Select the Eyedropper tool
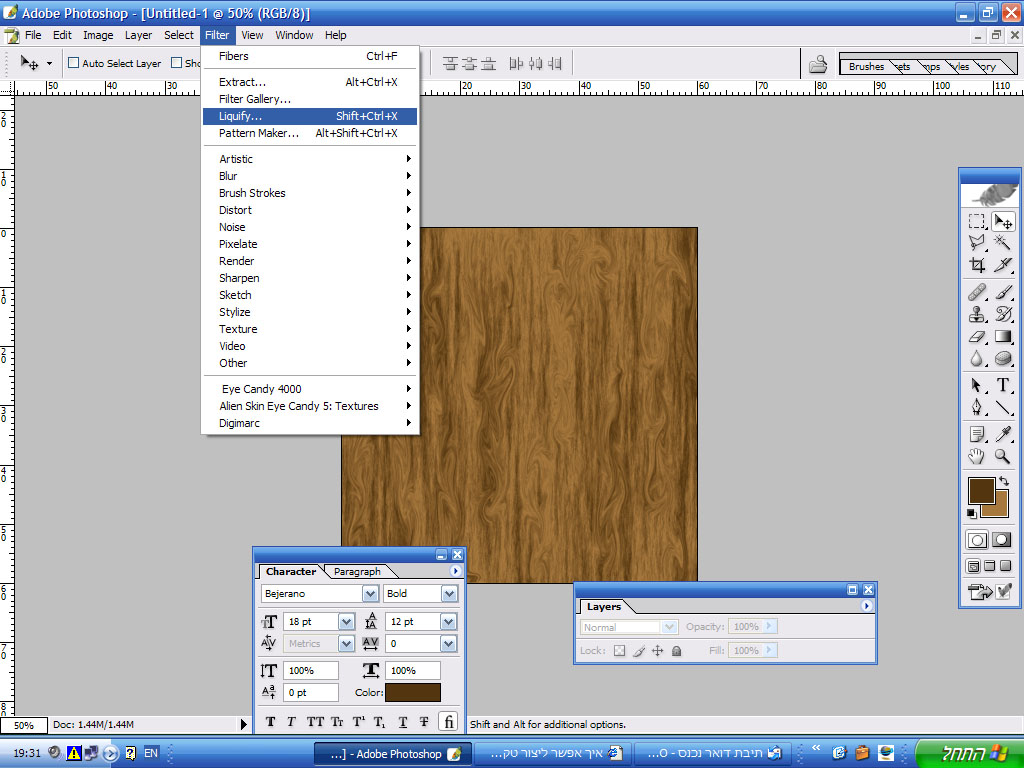This screenshot has height=768, width=1024. (1003, 434)
